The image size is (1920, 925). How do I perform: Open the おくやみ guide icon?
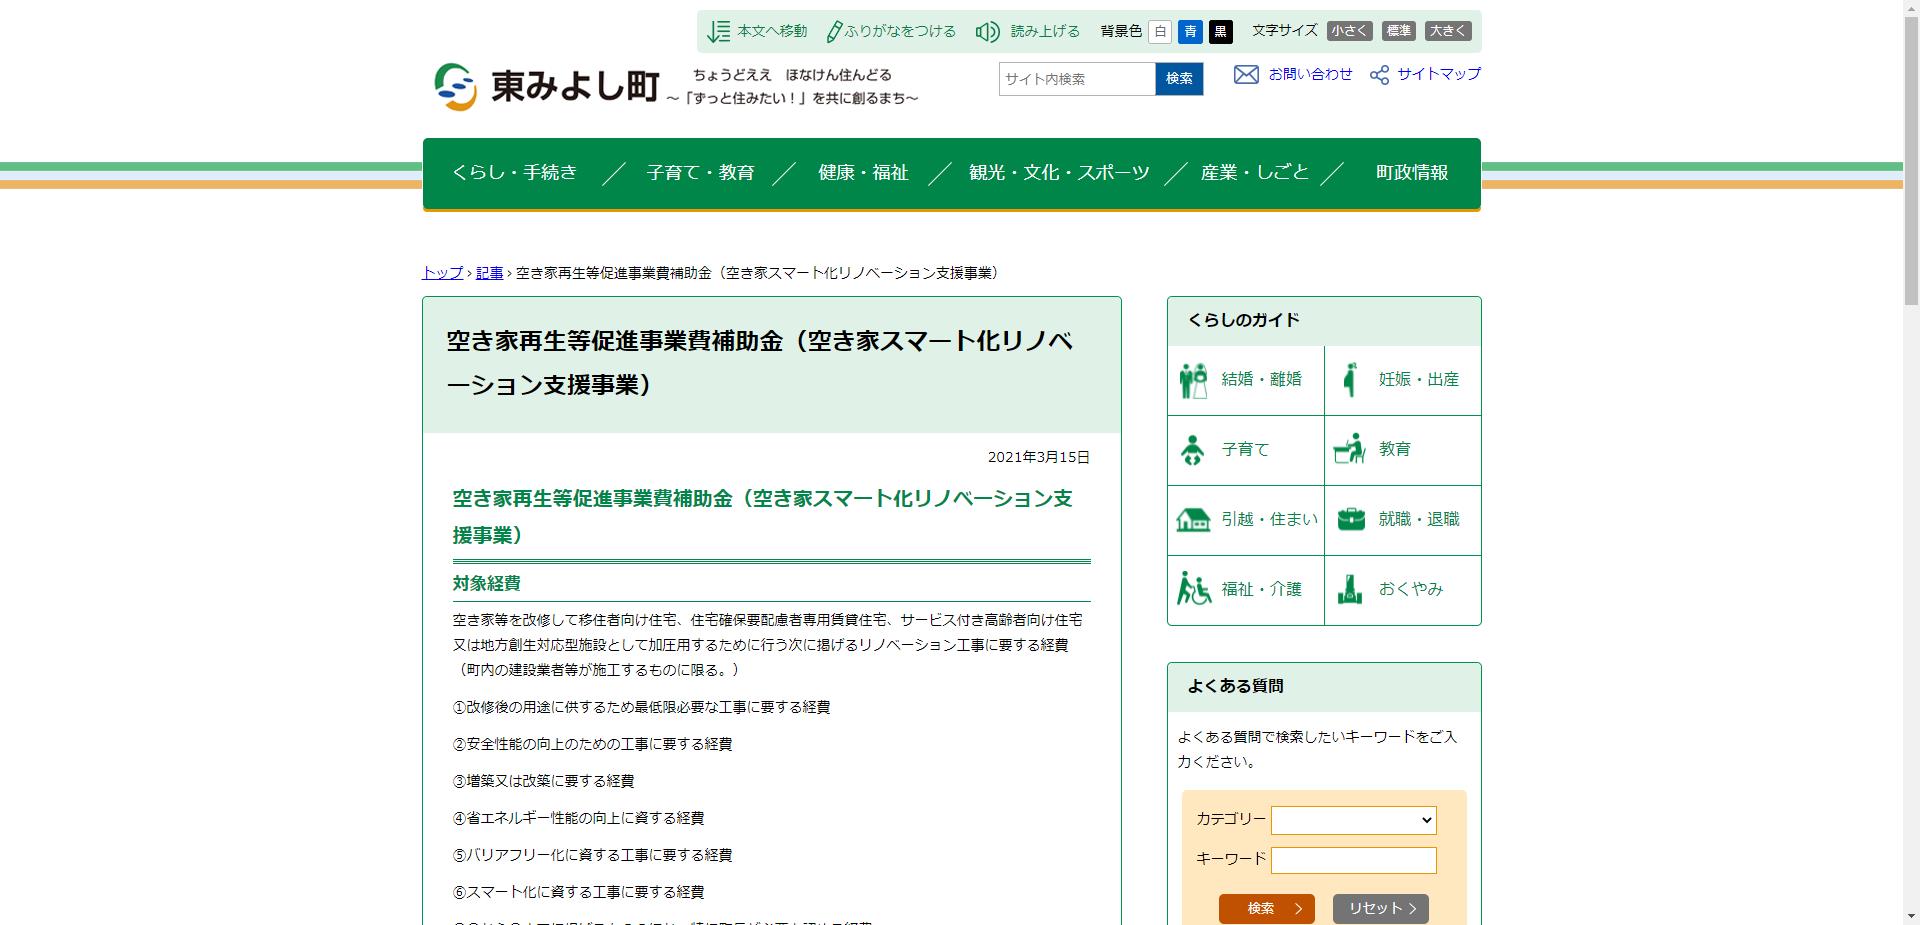[1350, 590]
